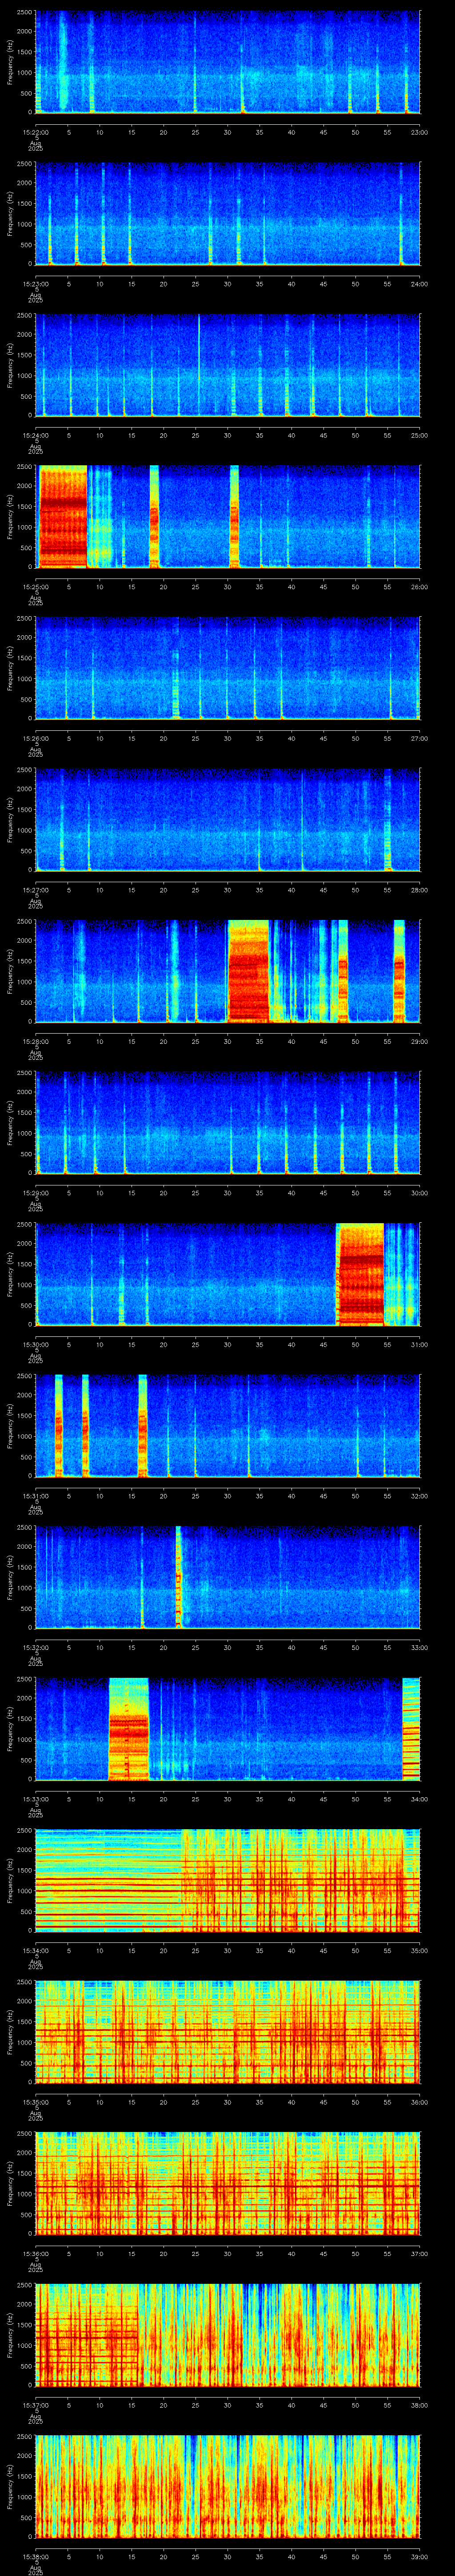This screenshot has width=455, height=2576.
Task: Click the 15:29:00 time label
Action: coord(35,1193)
